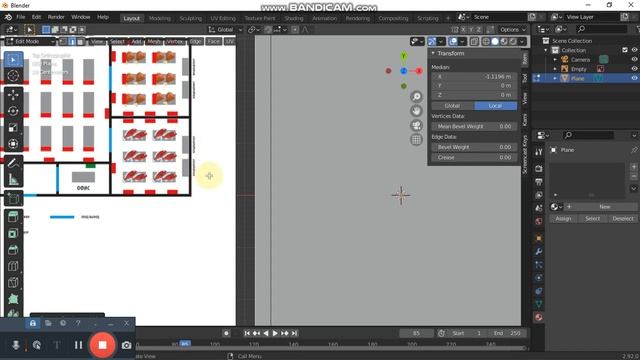Open the Modifier properties wrench tab
Screen dimensions: 640x360
pos(539,251)
